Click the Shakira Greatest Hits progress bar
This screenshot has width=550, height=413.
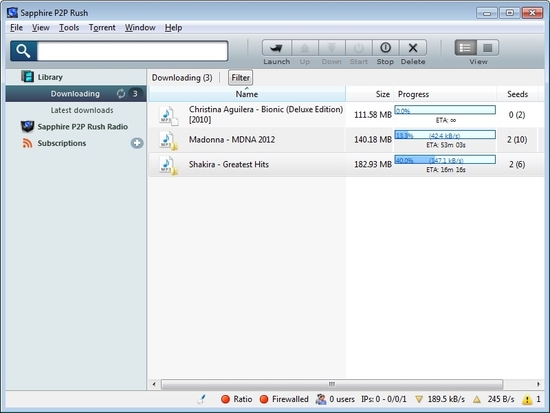pyautogui.click(x=445, y=160)
